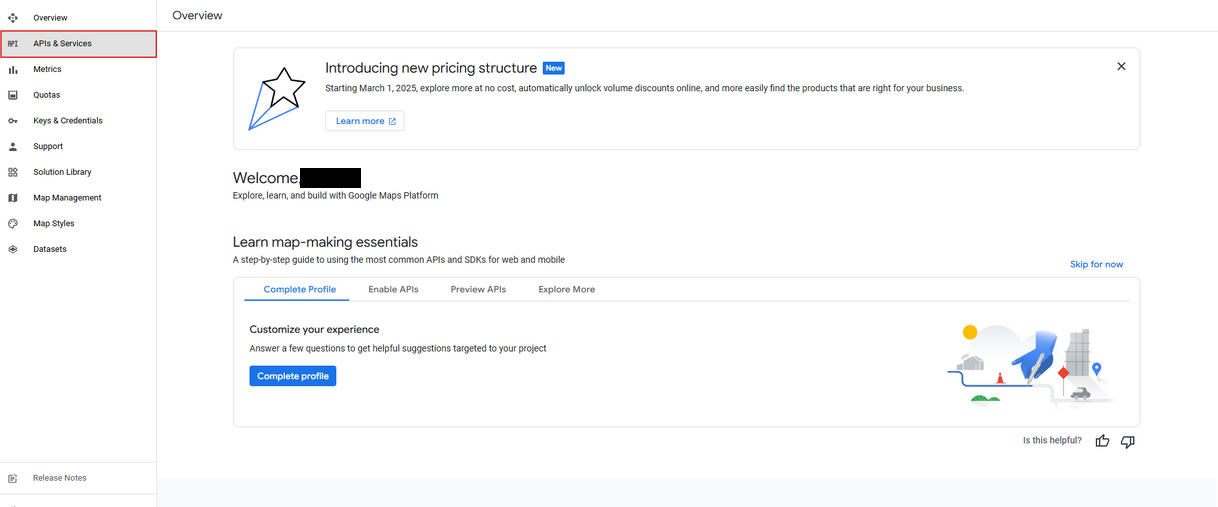Open Solution Library
The height and width of the screenshot is (507, 1218).
(x=78, y=172)
